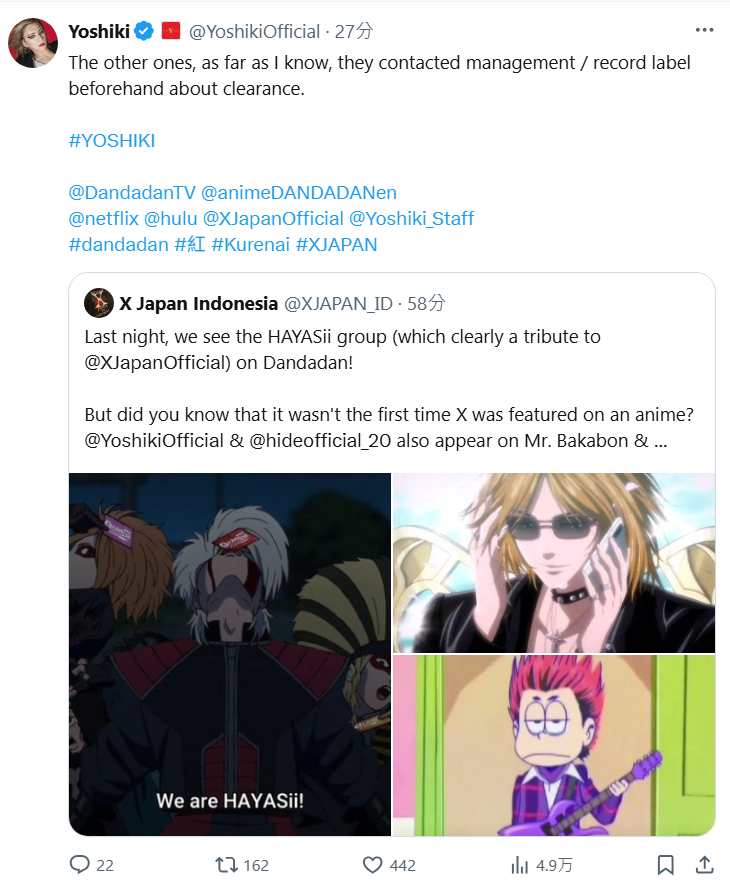Open quoted tweet text by X Japan Indonesia
Viewport: 730px width, 885px height.
click(x=389, y=388)
